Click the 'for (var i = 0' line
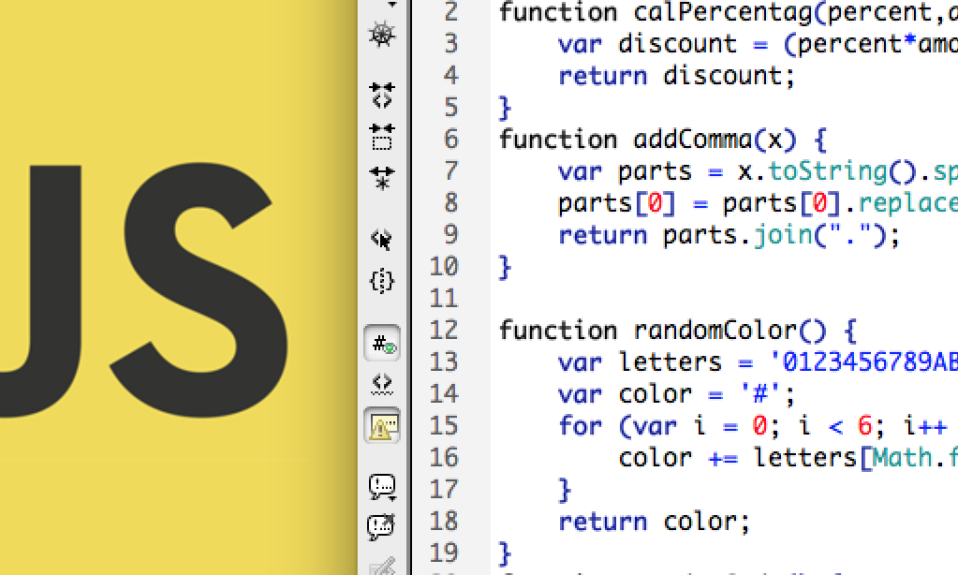 [x=753, y=427]
